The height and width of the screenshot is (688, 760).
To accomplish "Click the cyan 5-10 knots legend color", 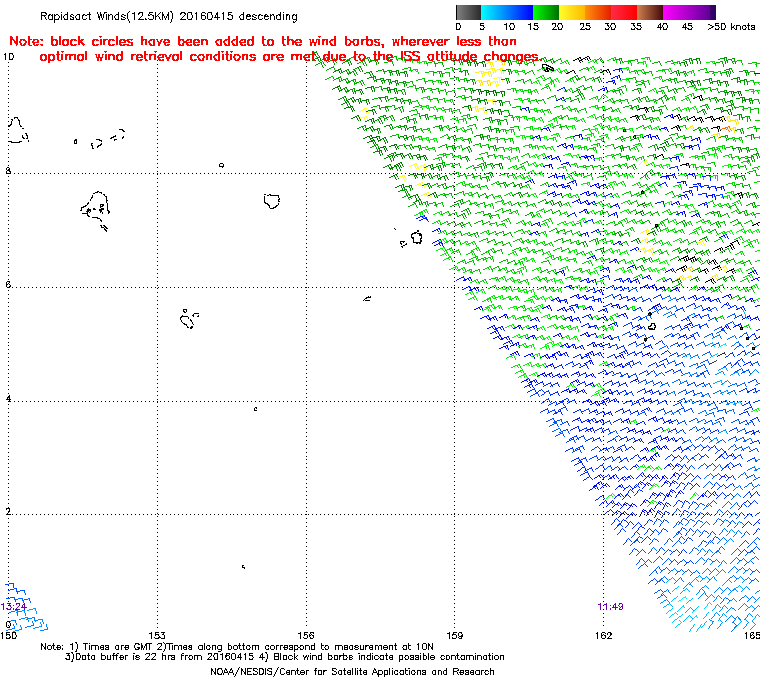I will (x=494, y=12).
